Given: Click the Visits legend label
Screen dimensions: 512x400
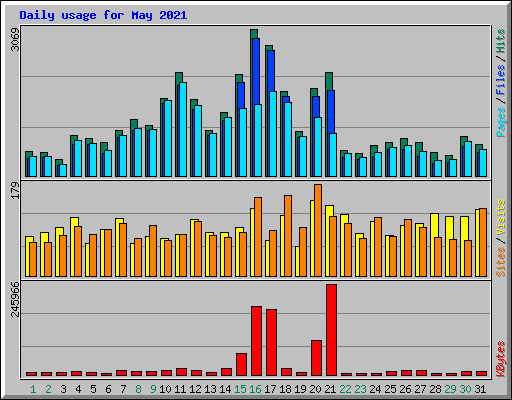Looking at the screenshot, I should [x=501, y=218].
